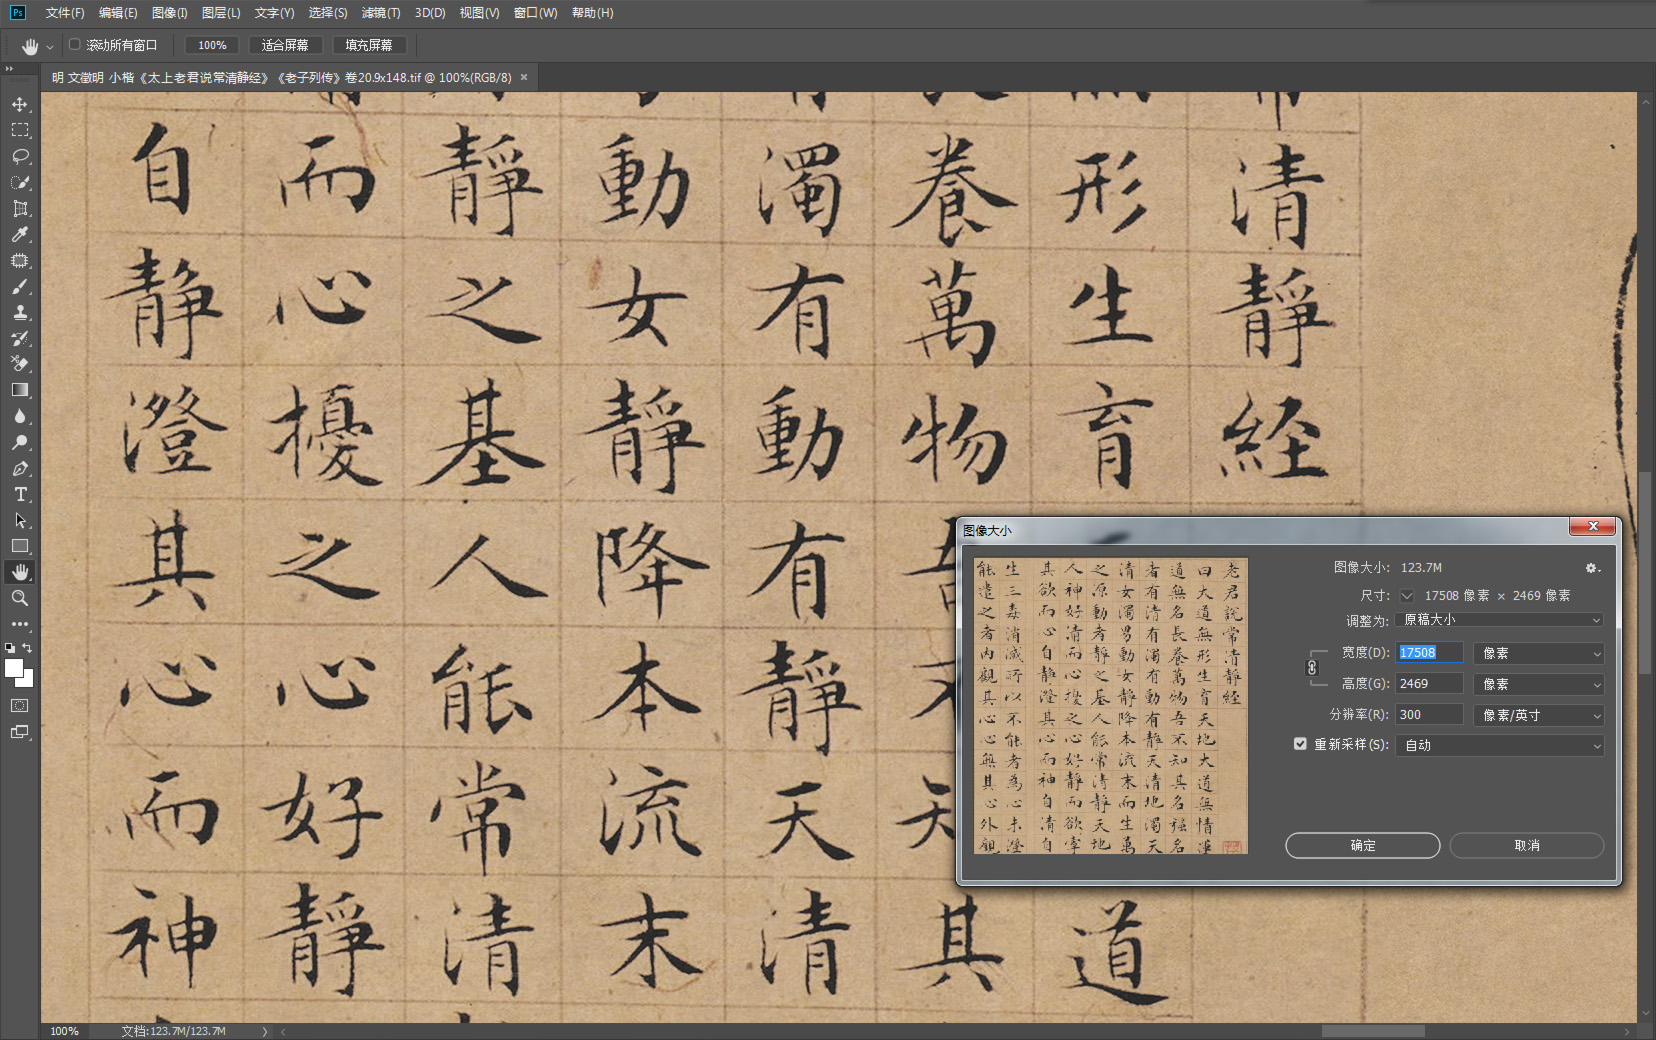The height and width of the screenshot is (1040, 1656).
Task: Select the Patch healing tool
Action: pos(20,260)
